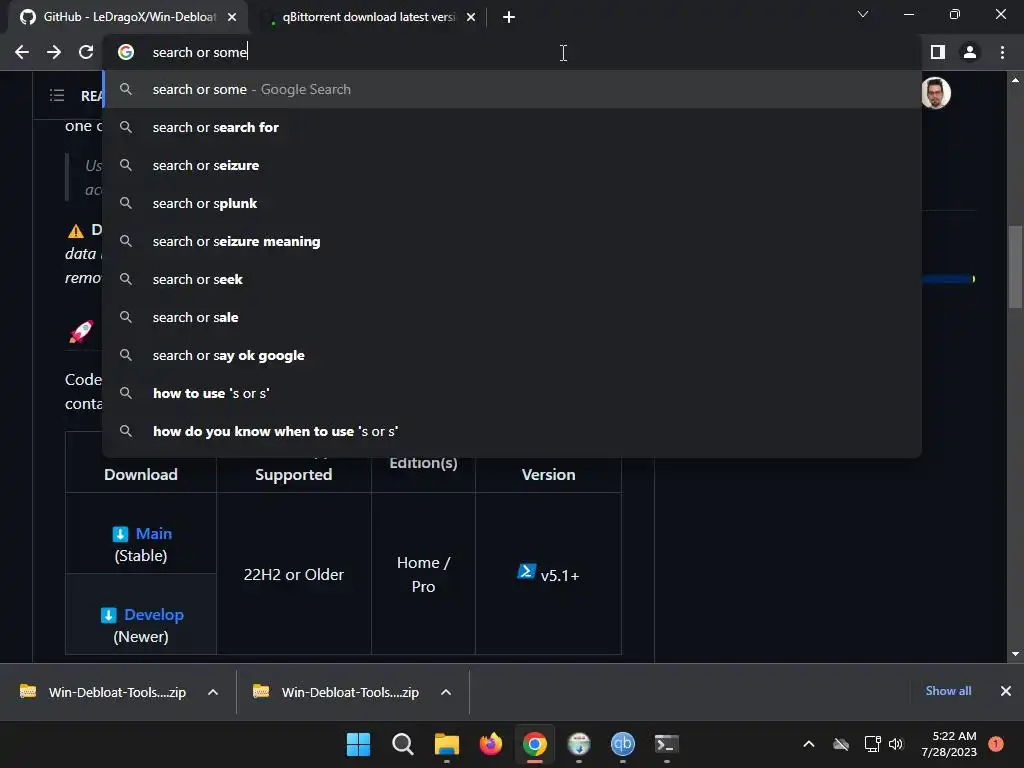Show all downloads
Image resolution: width=1024 pixels, height=768 pixels.
point(948,691)
